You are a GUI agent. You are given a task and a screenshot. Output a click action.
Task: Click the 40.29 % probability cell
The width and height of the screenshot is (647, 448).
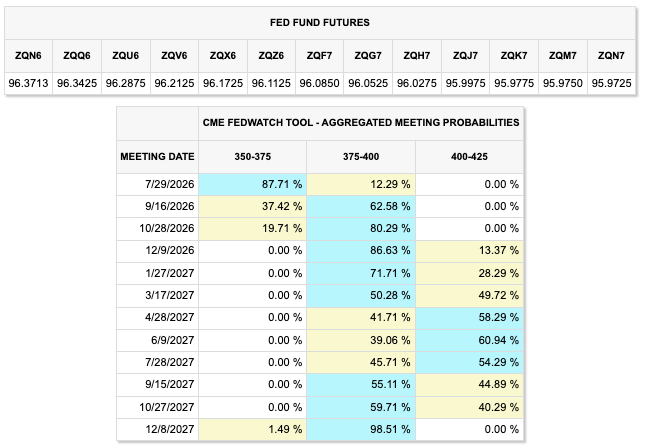(x=469, y=407)
